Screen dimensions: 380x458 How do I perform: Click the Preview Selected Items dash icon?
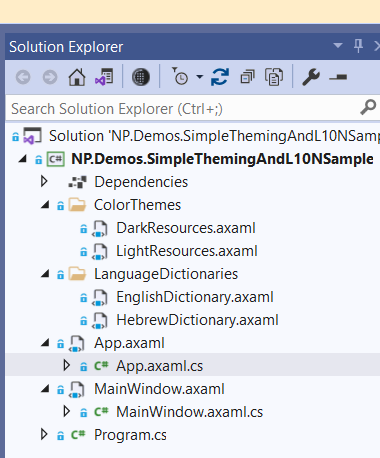click(x=338, y=77)
